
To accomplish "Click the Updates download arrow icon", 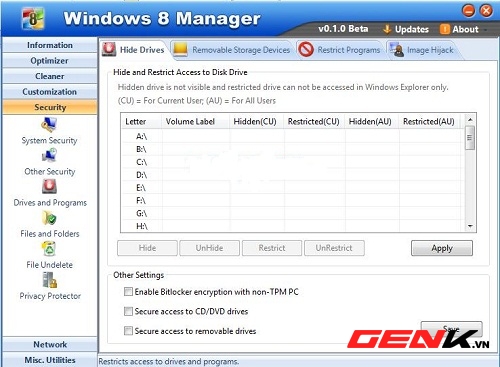I will coord(387,29).
